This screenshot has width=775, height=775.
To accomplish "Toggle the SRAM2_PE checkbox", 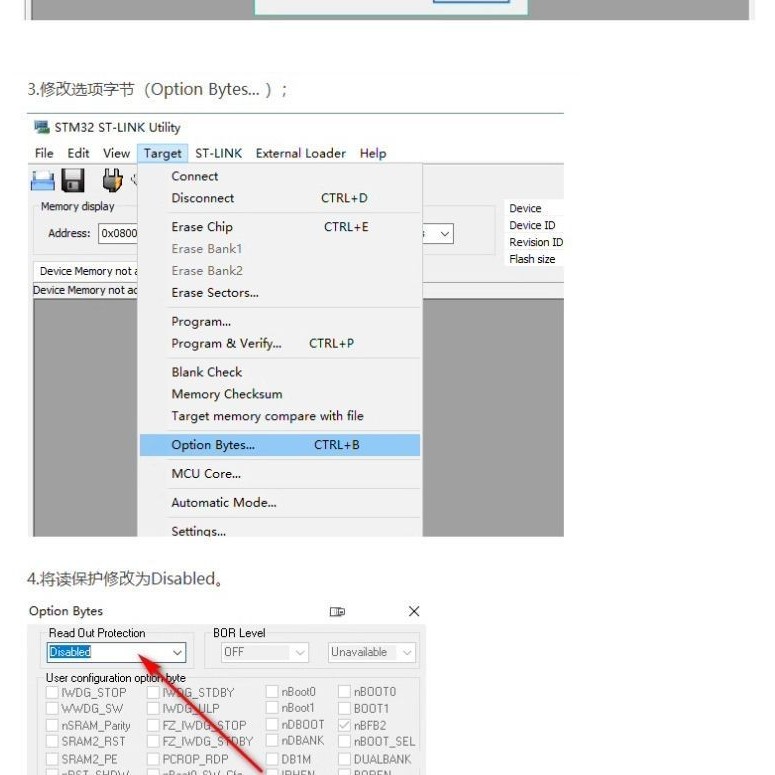I will (x=52, y=759).
